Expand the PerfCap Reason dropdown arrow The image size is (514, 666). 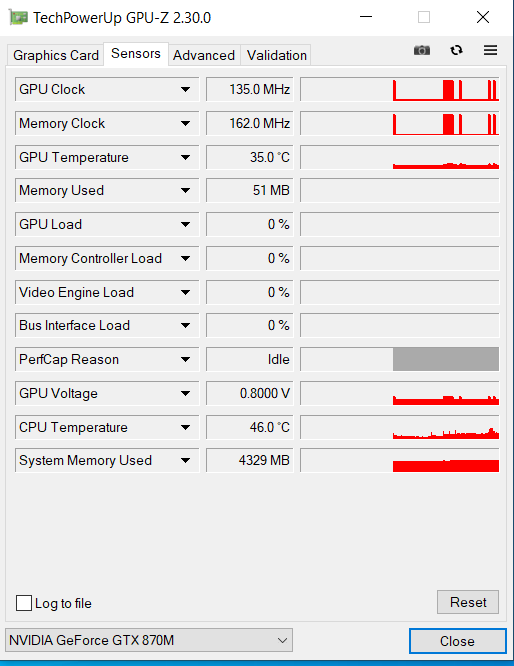coord(185,360)
